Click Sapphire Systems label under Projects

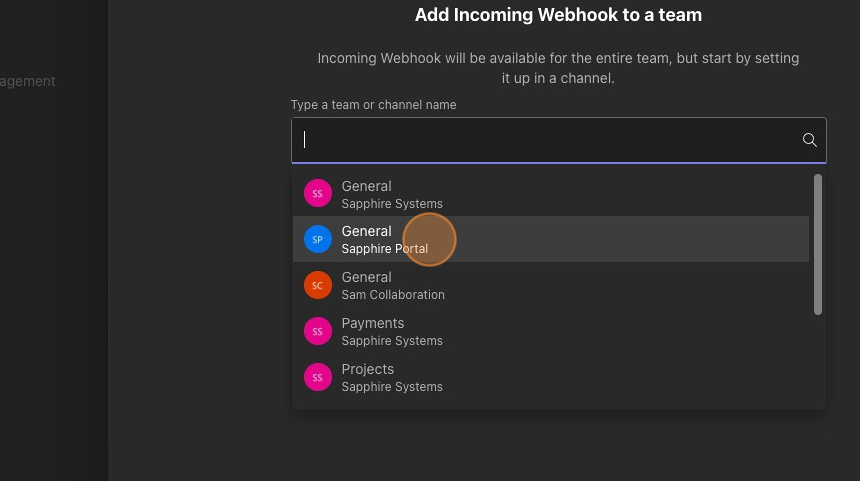(x=392, y=387)
